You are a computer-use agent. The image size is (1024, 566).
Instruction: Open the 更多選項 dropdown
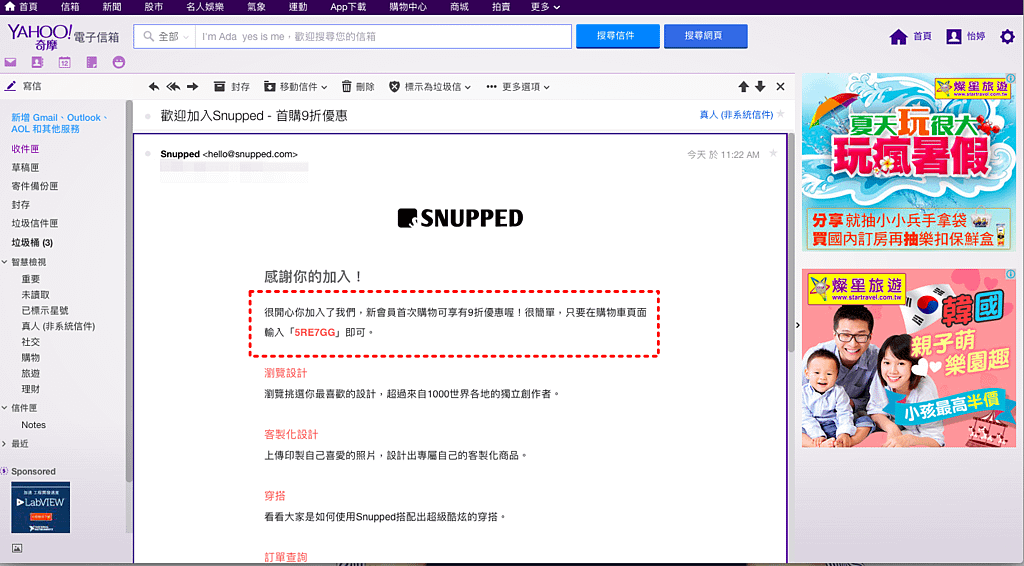pos(518,87)
